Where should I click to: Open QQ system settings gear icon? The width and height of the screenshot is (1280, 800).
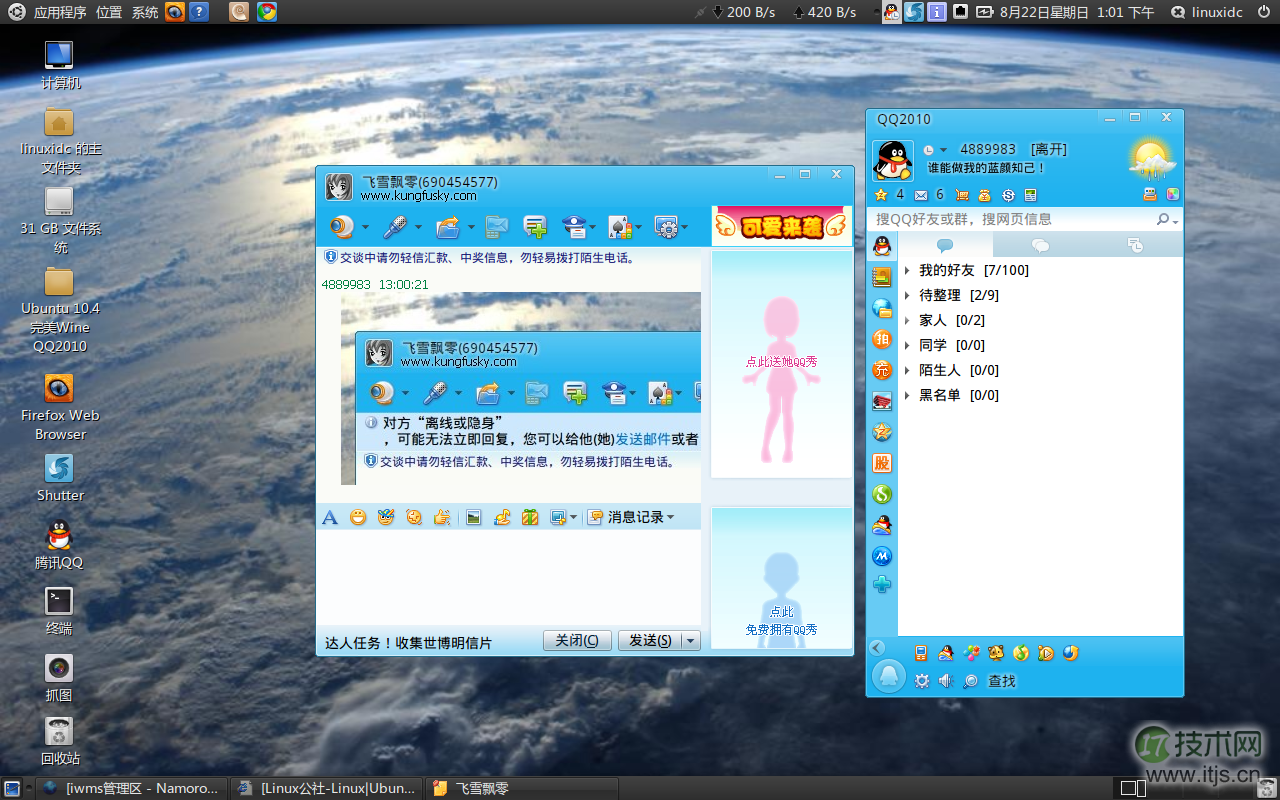click(921, 680)
